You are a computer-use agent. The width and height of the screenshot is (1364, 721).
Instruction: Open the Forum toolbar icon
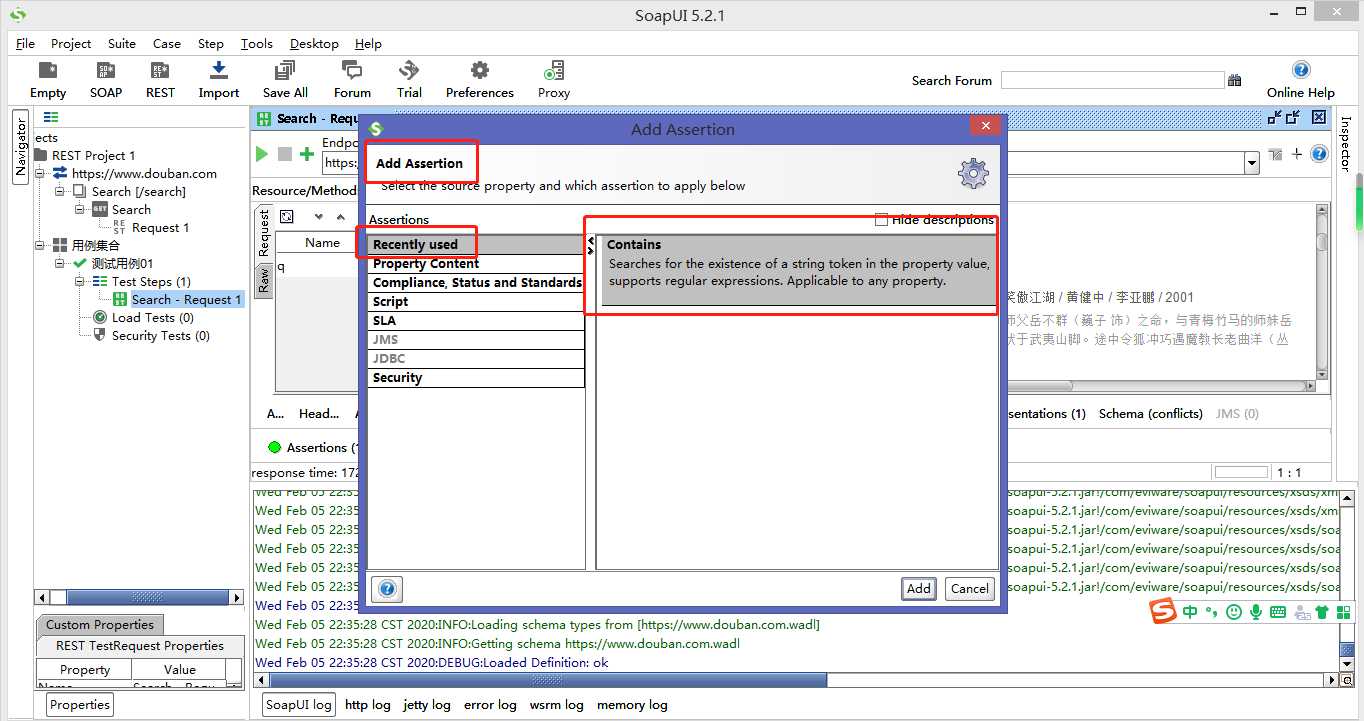[351, 71]
